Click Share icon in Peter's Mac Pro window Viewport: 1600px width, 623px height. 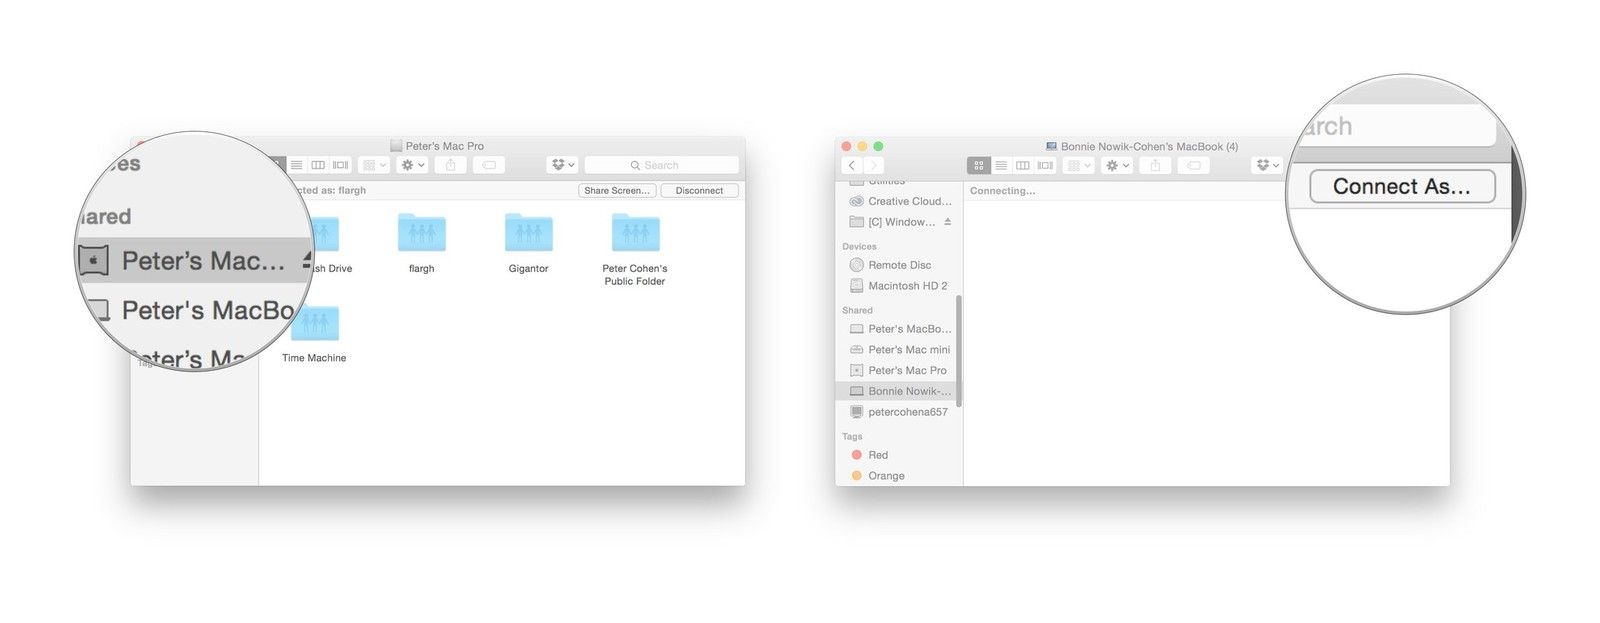point(450,165)
